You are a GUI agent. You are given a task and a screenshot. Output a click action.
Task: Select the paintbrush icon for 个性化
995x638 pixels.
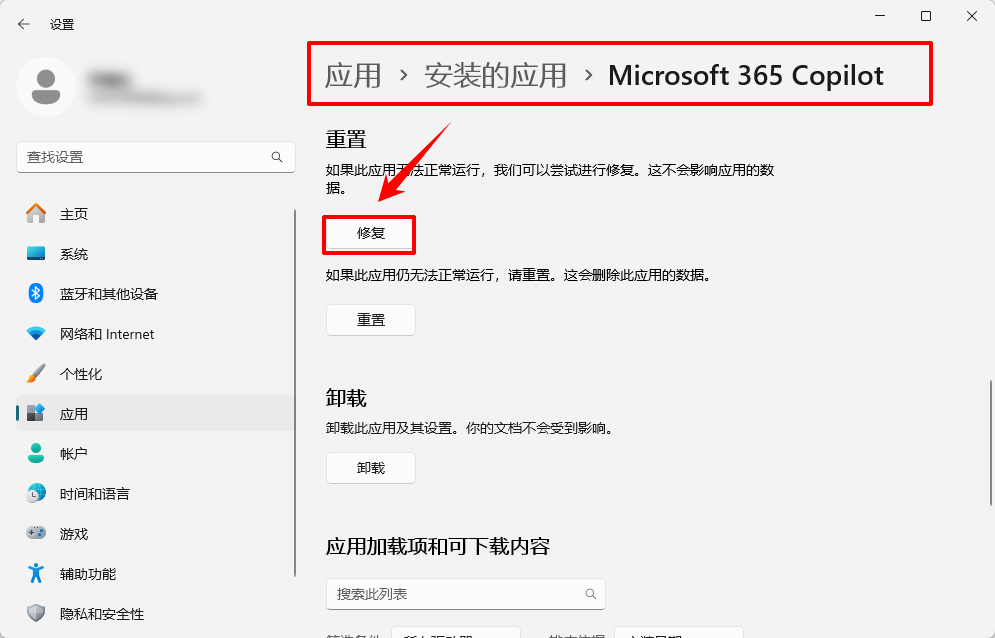pos(36,373)
